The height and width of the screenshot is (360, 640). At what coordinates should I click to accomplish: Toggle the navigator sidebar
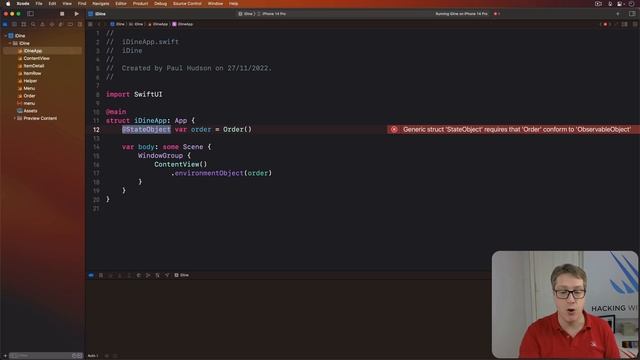pos(30,14)
